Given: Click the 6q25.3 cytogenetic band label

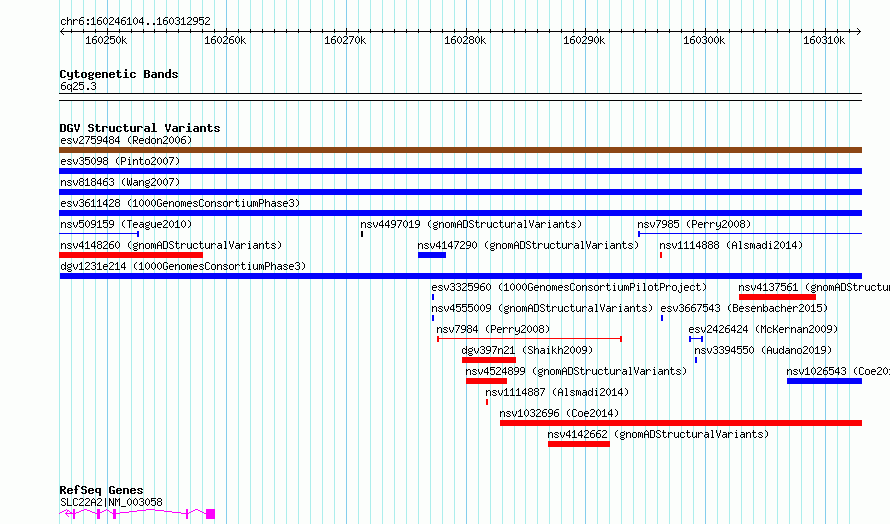Looking at the screenshot, I should pyautogui.click(x=78, y=86).
